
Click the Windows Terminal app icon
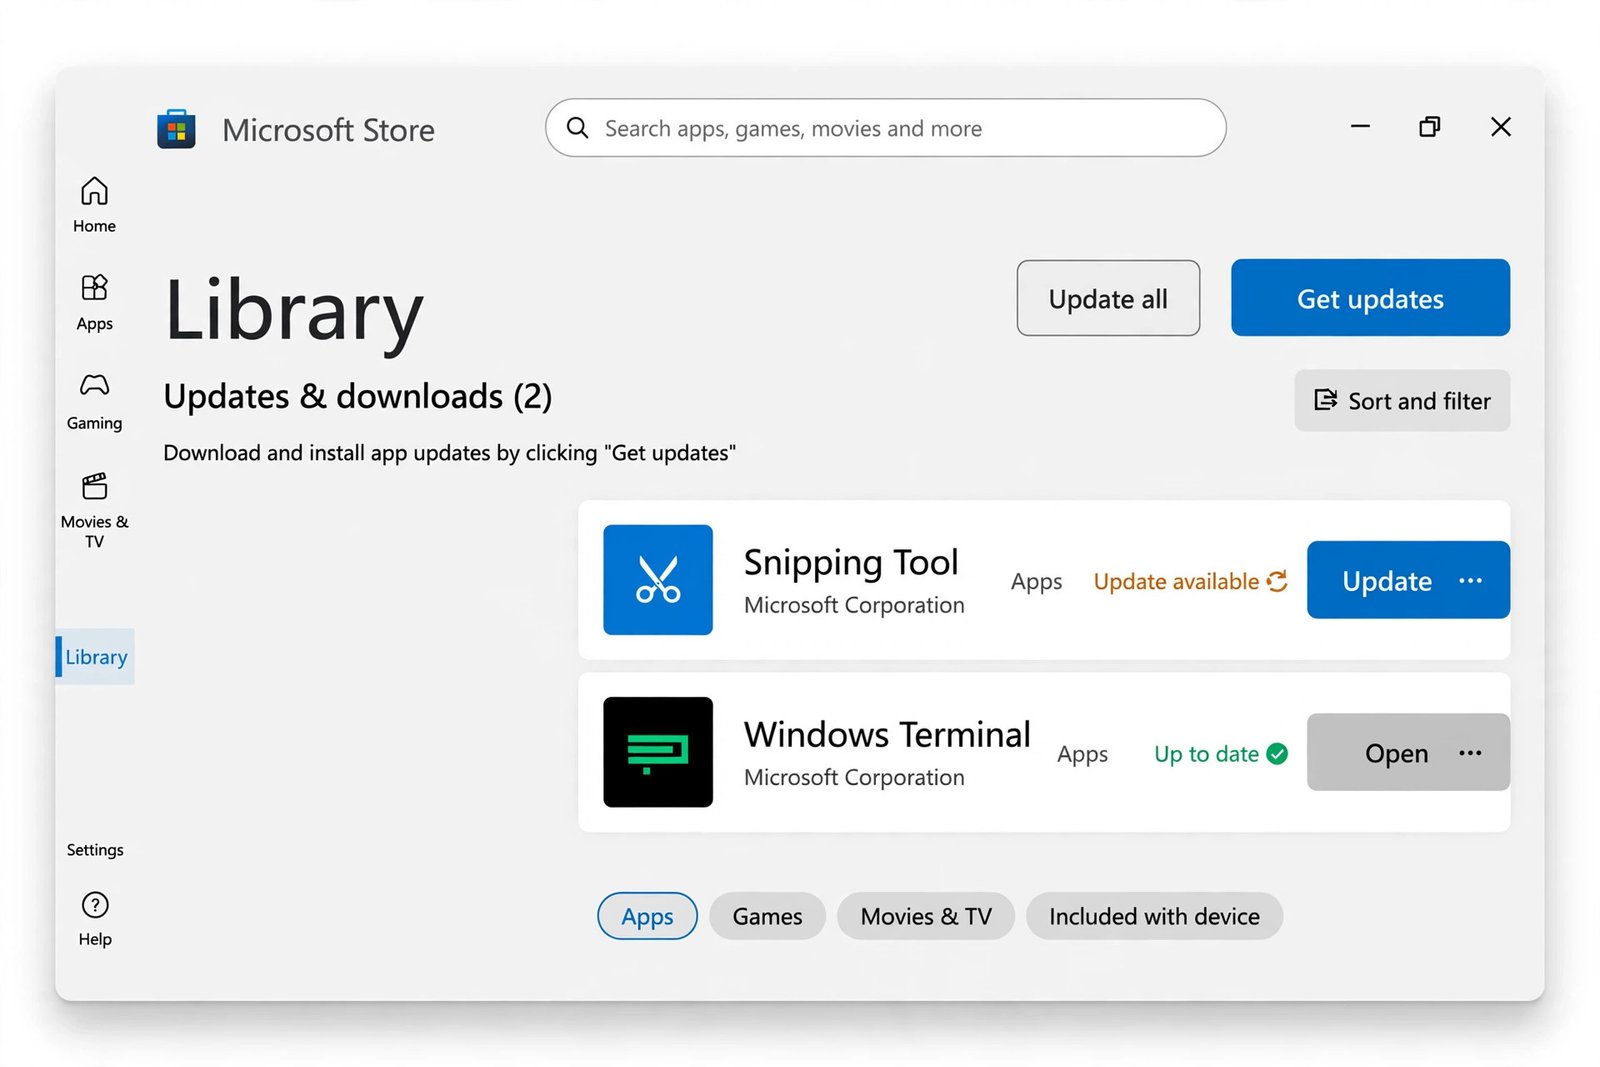tap(658, 752)
